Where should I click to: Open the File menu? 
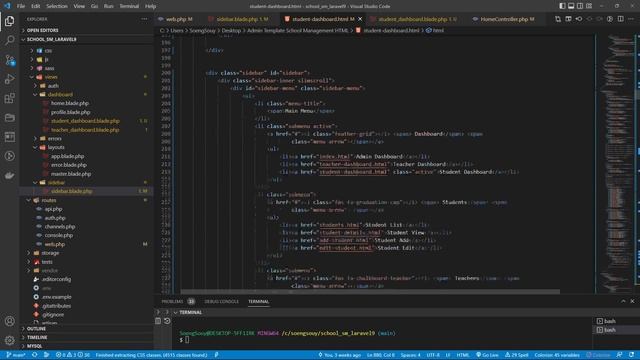pyautogui.click(x=21, y=6)
